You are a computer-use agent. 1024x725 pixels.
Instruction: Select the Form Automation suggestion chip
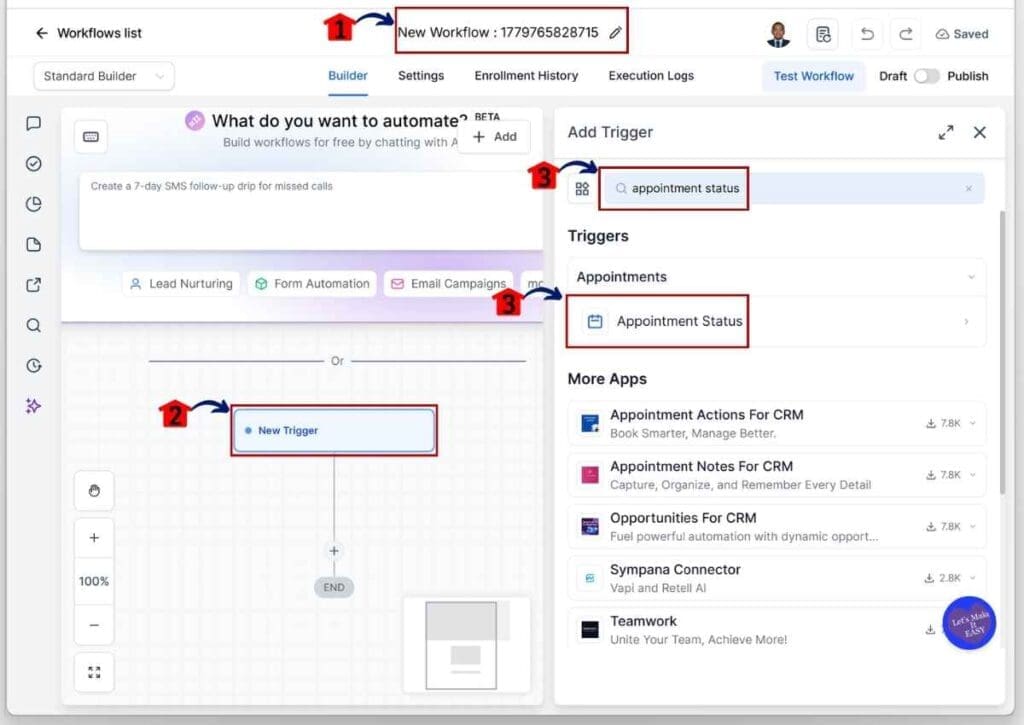[x=312, y=284]
